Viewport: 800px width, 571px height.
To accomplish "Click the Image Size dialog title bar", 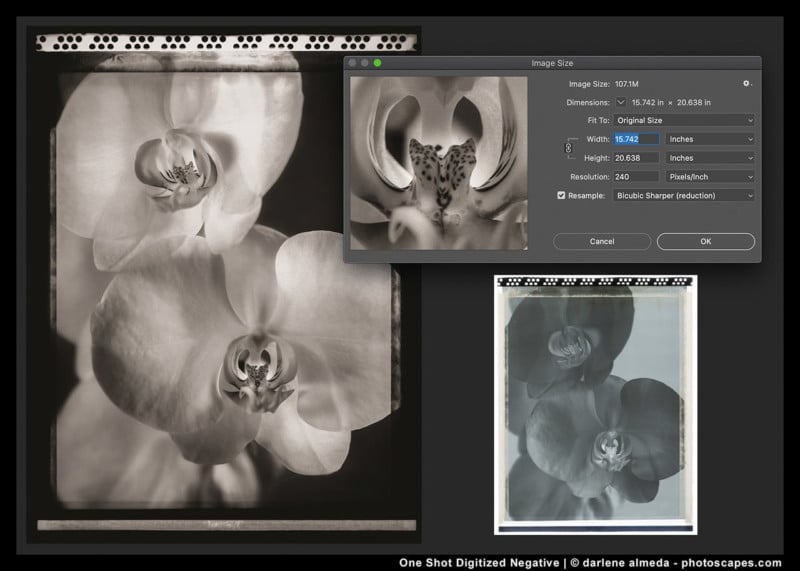I will (x=552, y=63).
